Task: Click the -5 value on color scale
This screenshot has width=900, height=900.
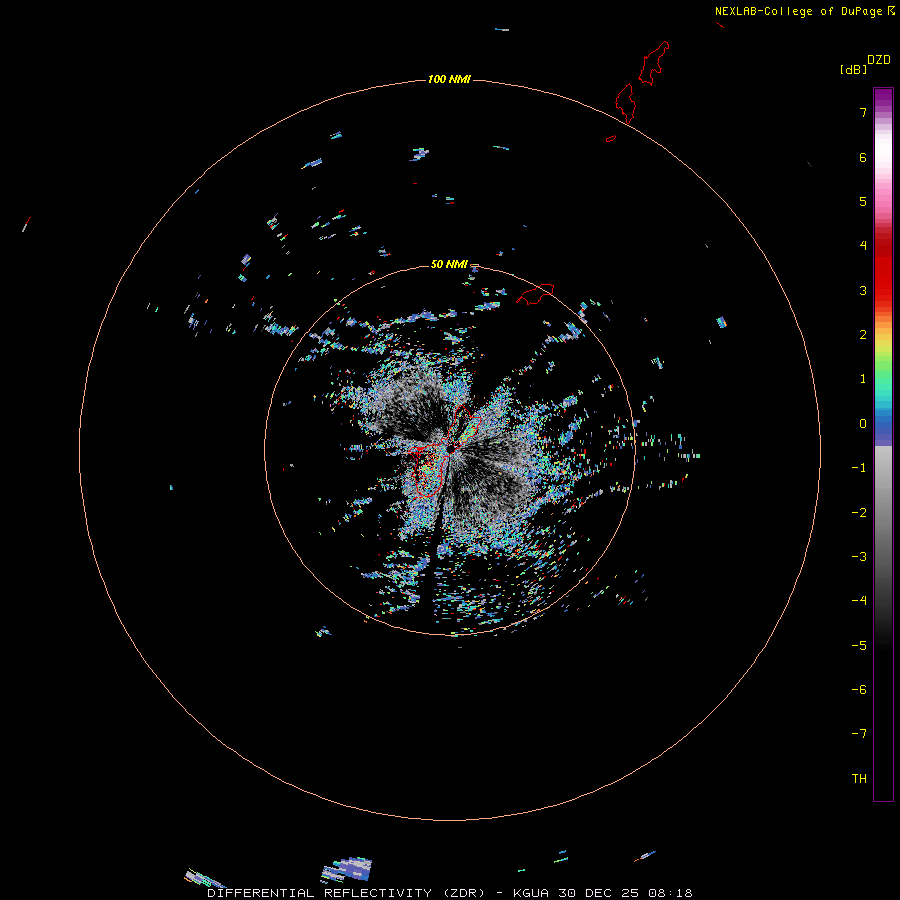Action: coord(859,646)
